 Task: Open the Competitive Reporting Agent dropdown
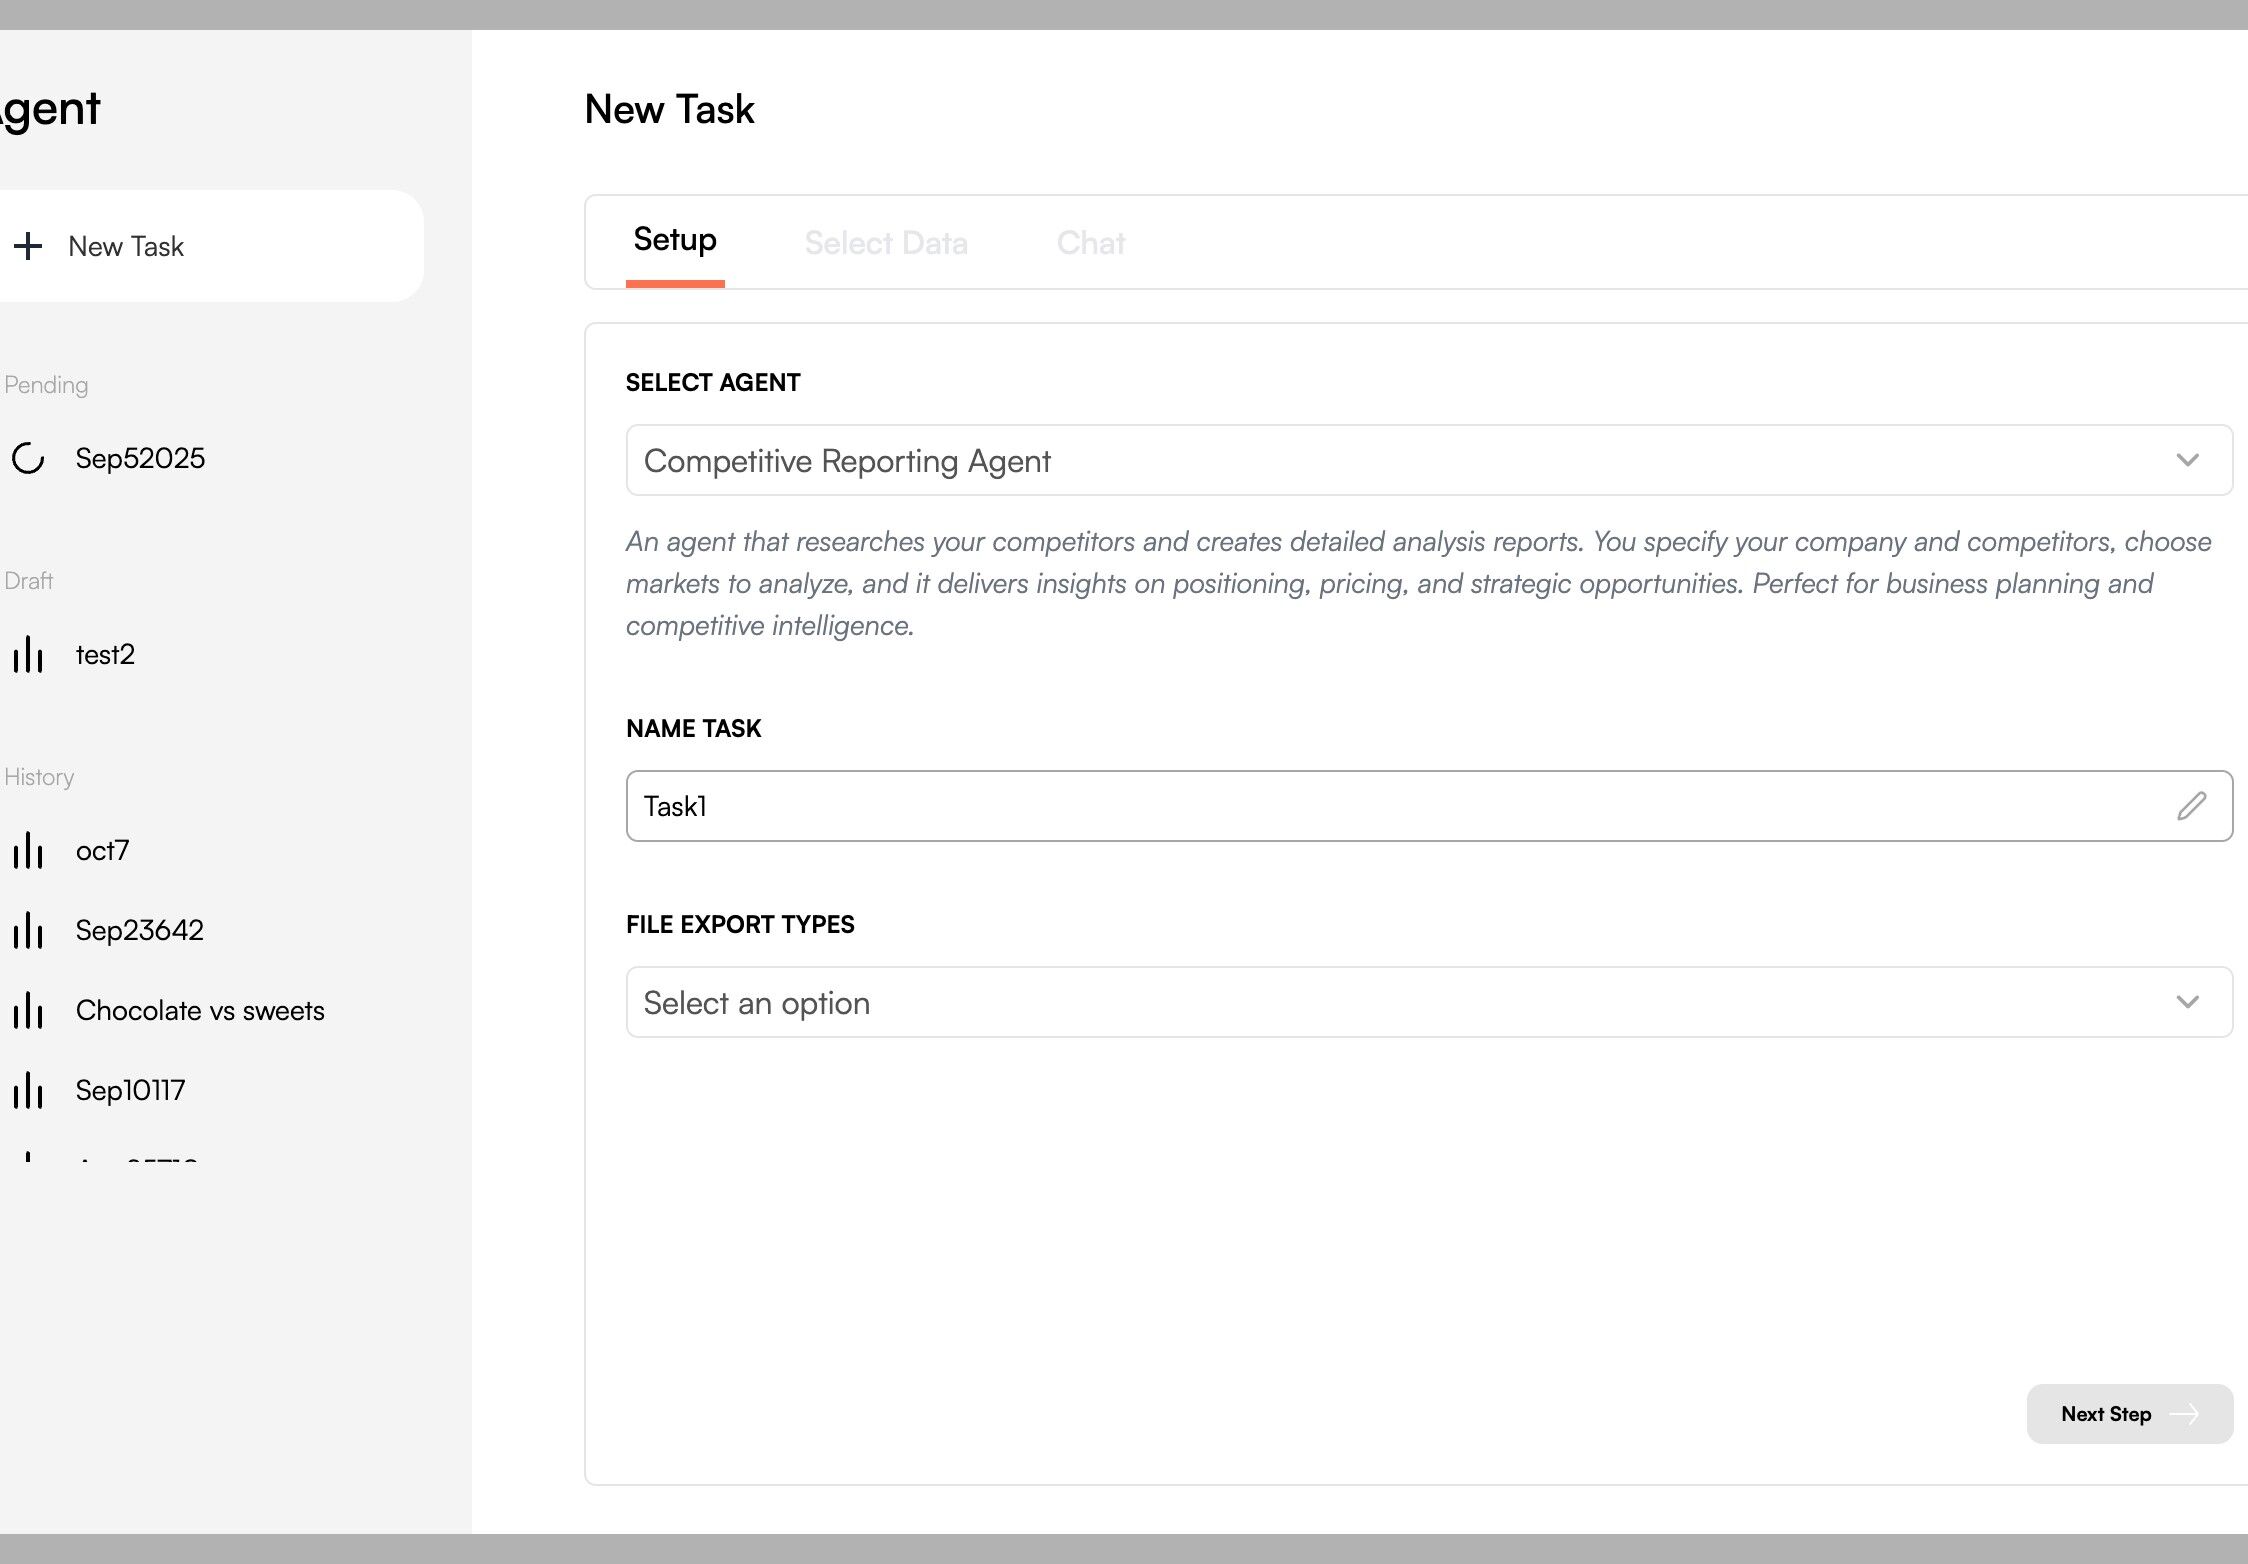tap(1400, 461)
